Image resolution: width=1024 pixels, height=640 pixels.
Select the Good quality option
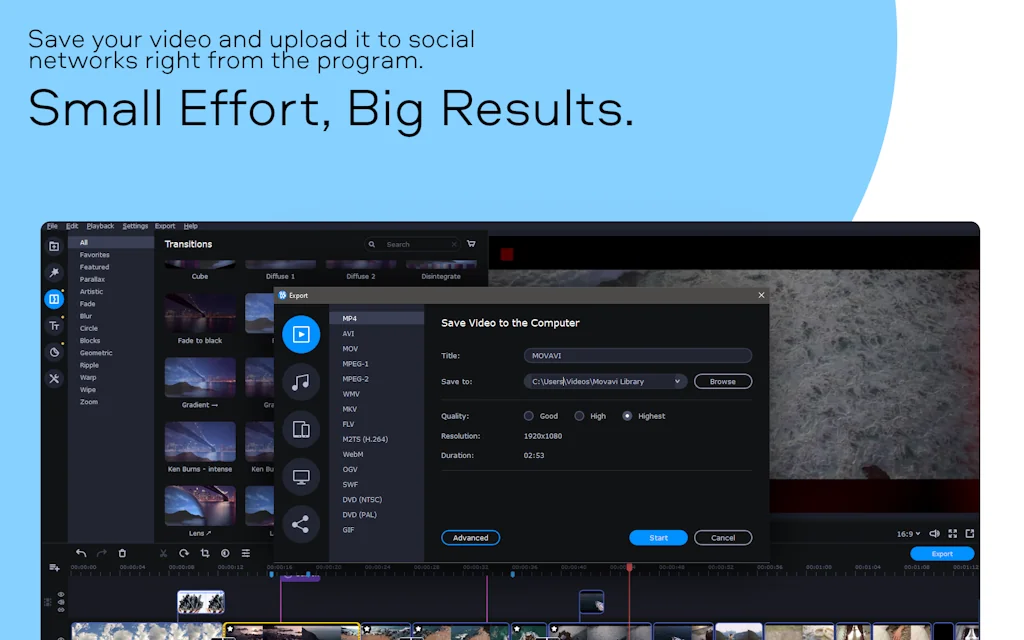coord(530,416)
